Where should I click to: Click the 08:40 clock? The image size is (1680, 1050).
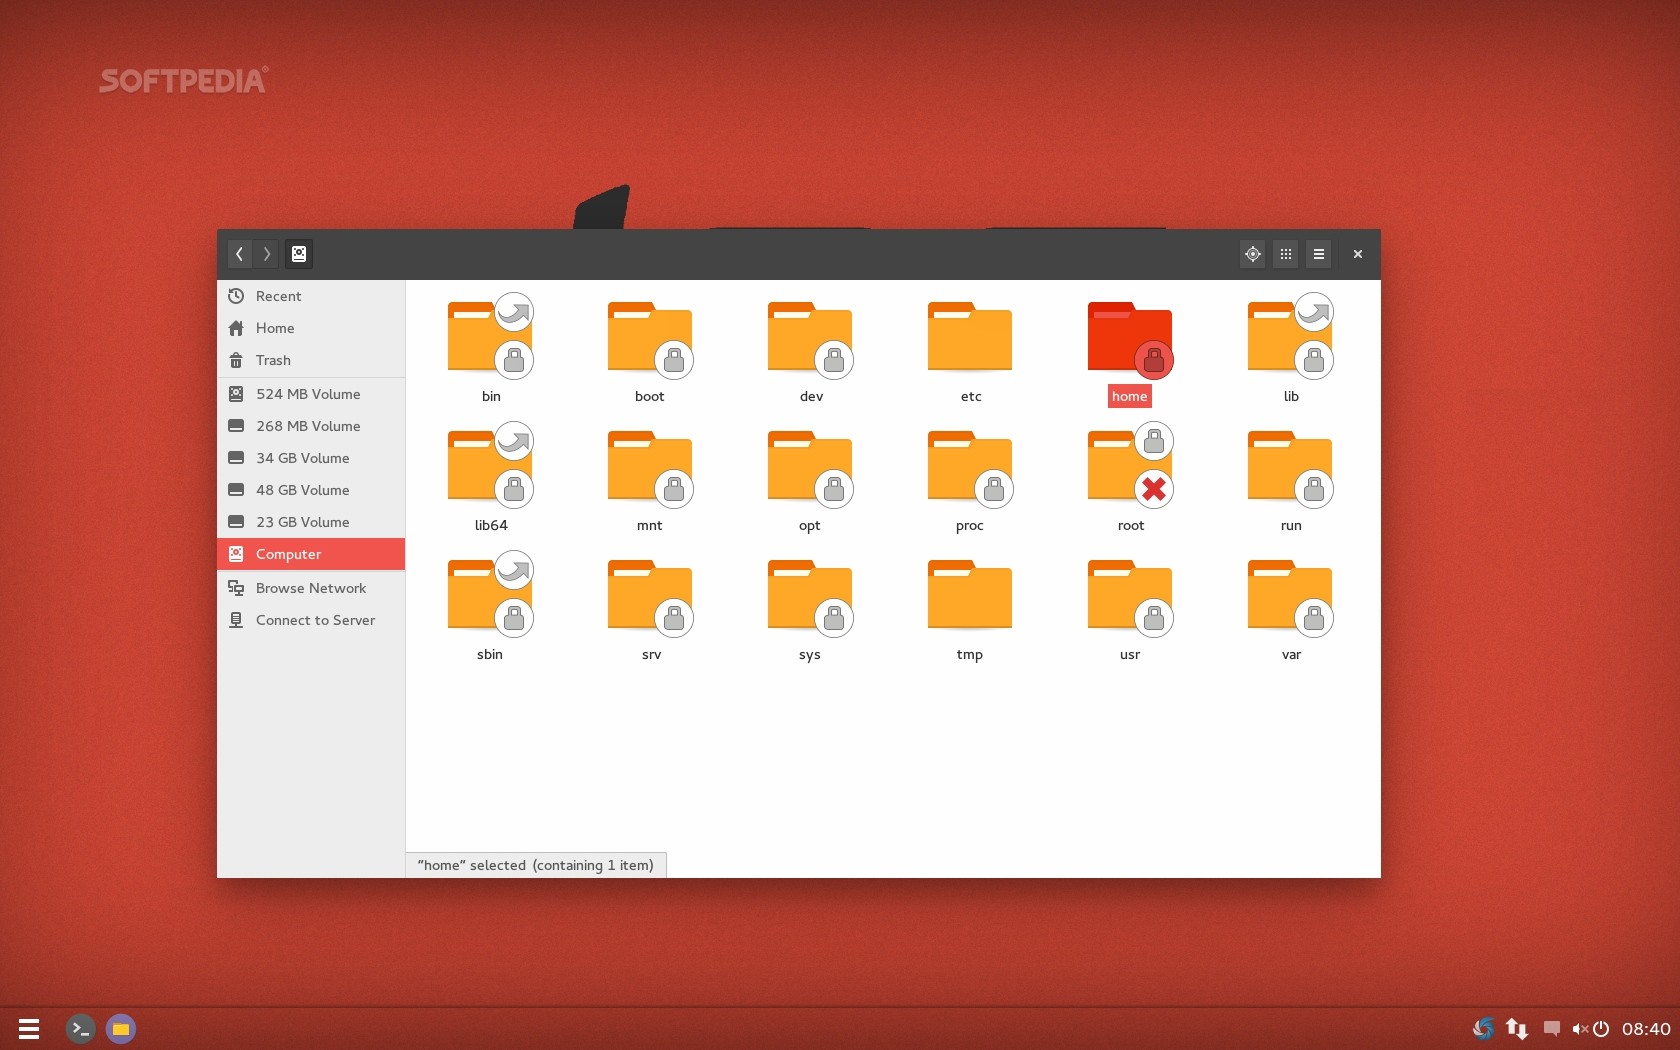point(1646,1029)
